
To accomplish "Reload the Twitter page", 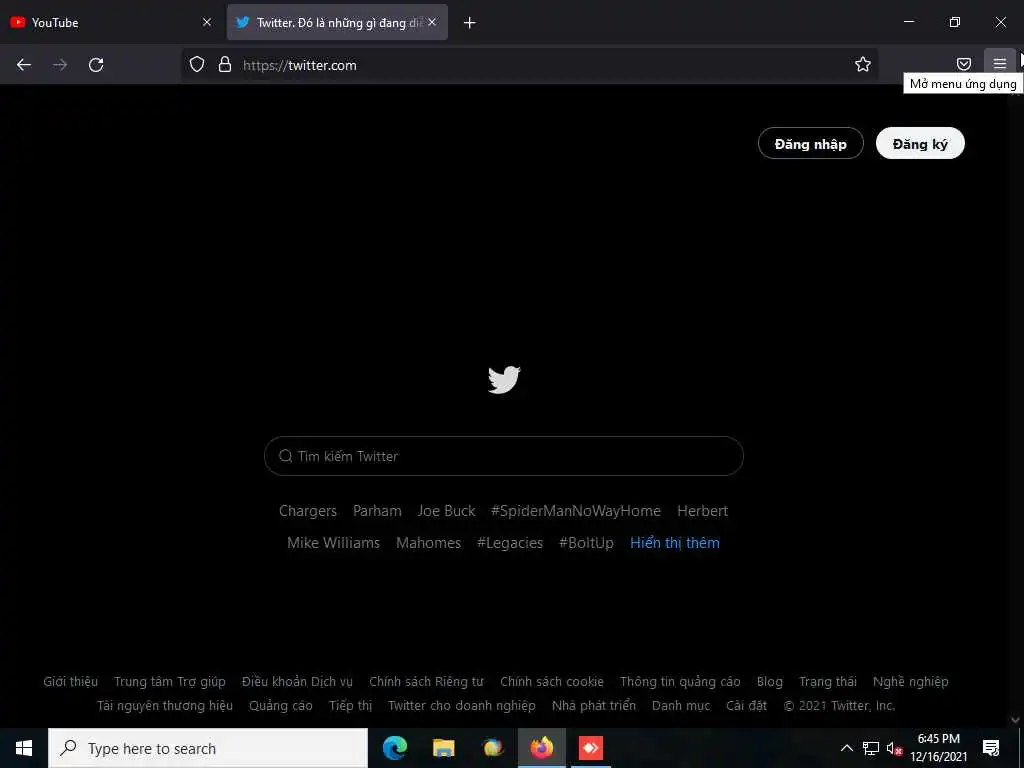I will point(96,65).
